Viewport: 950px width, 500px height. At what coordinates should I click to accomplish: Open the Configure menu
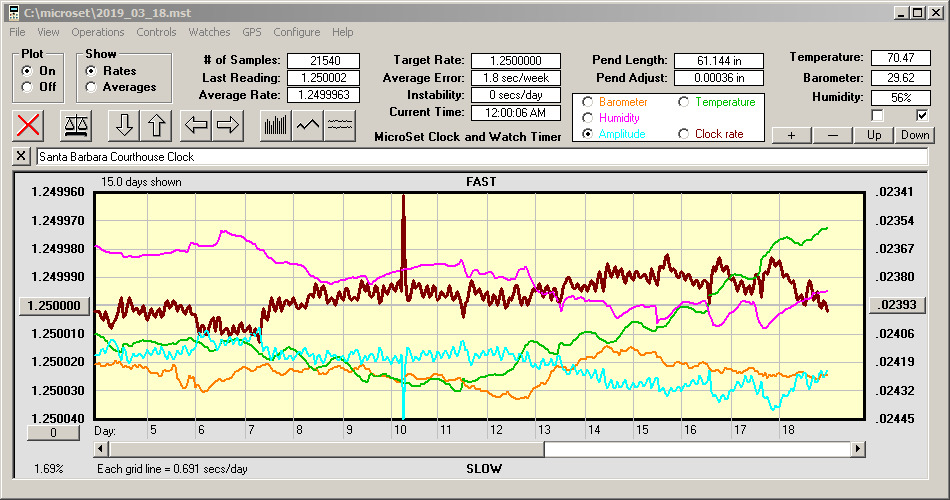(x=296, y=32)
